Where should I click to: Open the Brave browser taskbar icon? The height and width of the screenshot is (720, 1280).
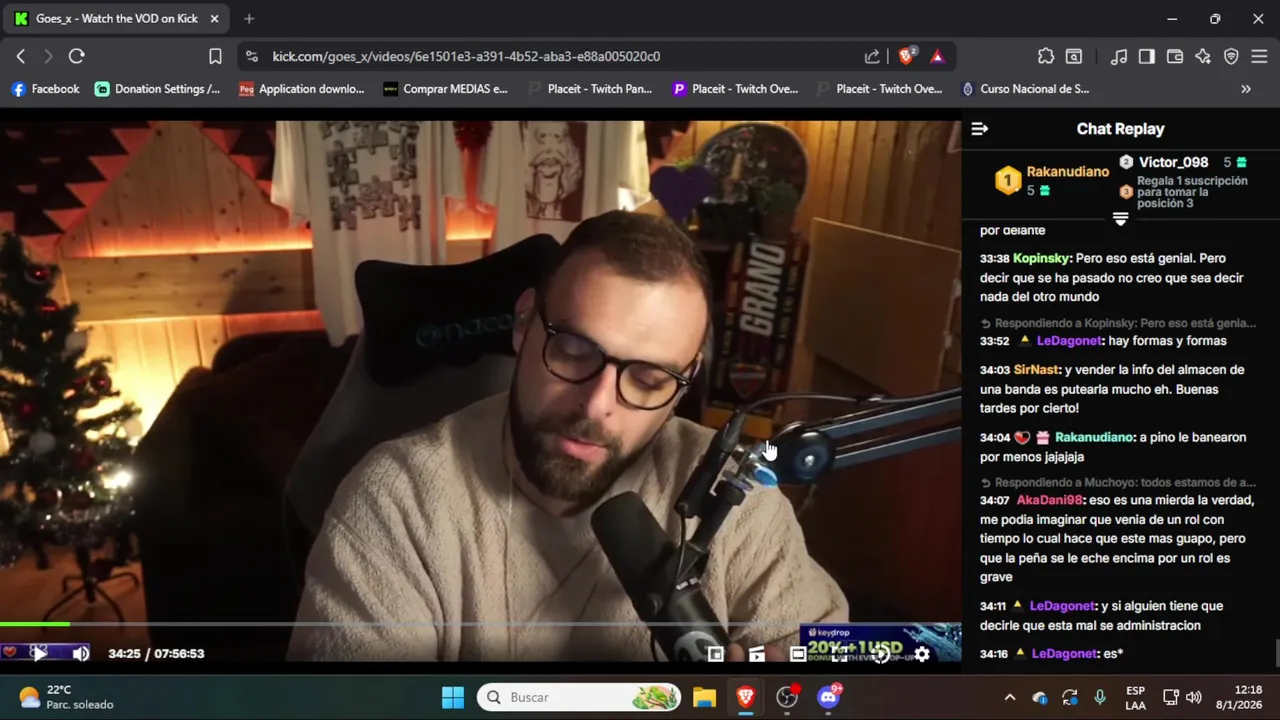[745, 697]
